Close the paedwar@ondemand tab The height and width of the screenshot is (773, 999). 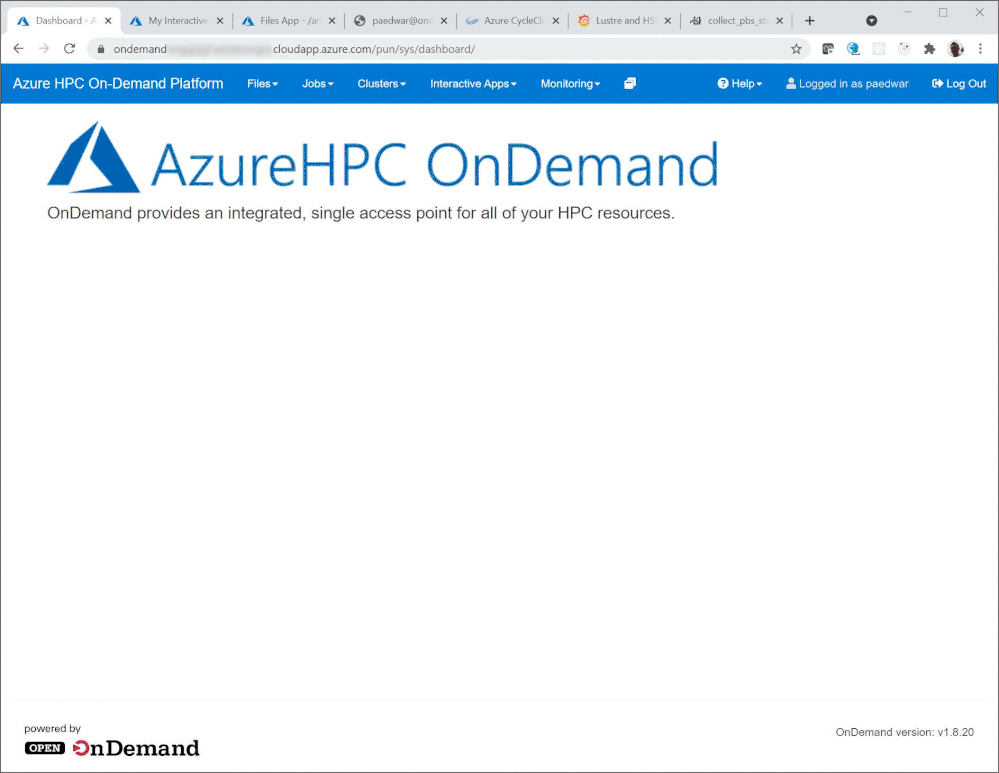click(x=444, y=21)
